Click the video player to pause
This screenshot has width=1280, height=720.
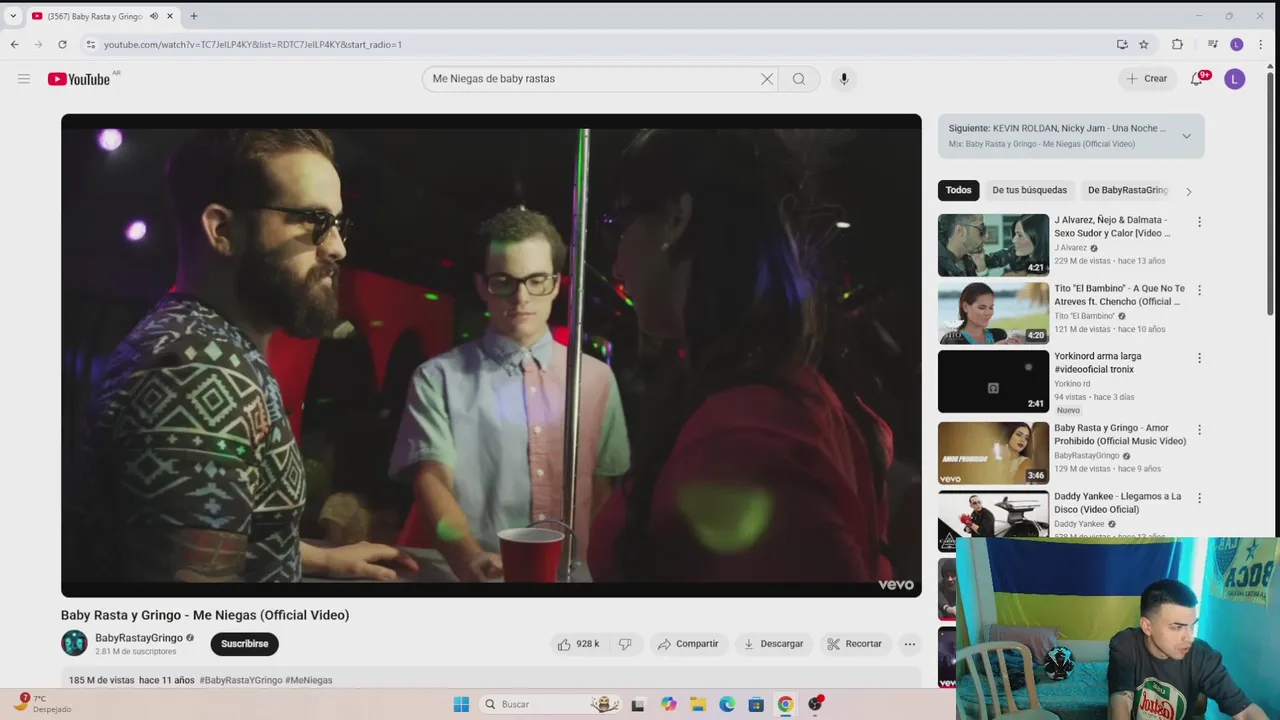[x=491, y=355]
